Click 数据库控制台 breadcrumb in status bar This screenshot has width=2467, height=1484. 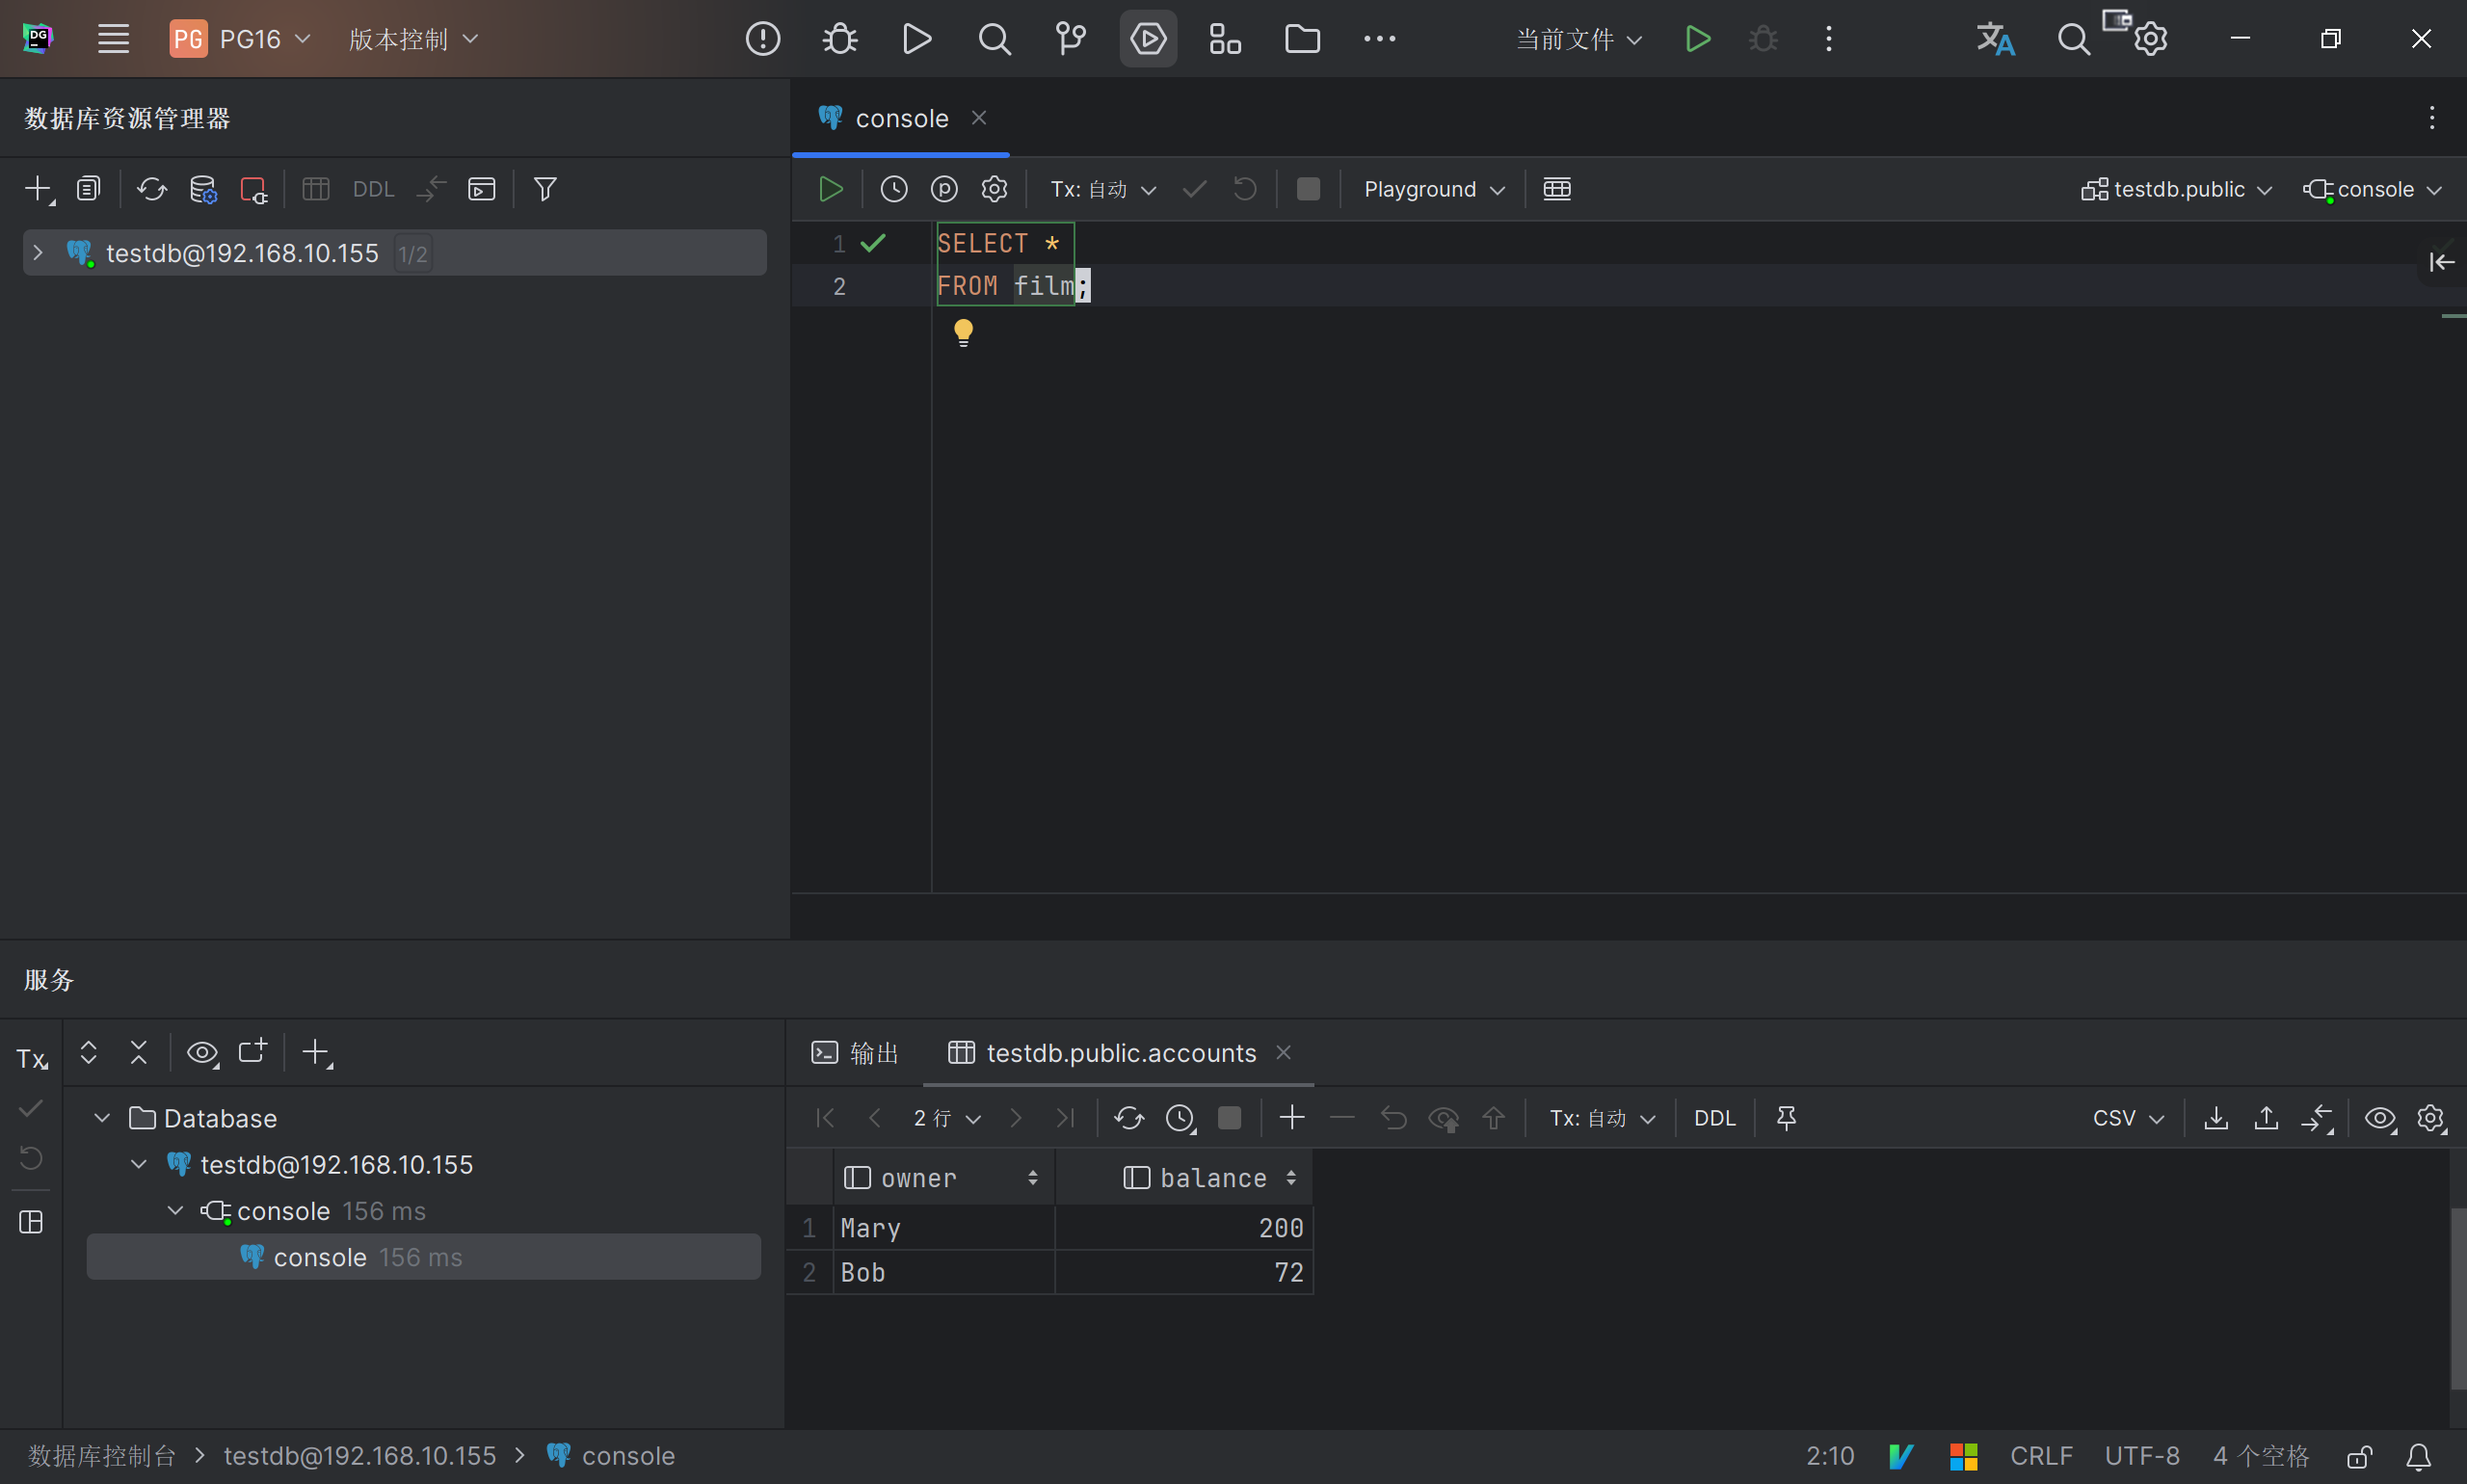pos(102,1456)
